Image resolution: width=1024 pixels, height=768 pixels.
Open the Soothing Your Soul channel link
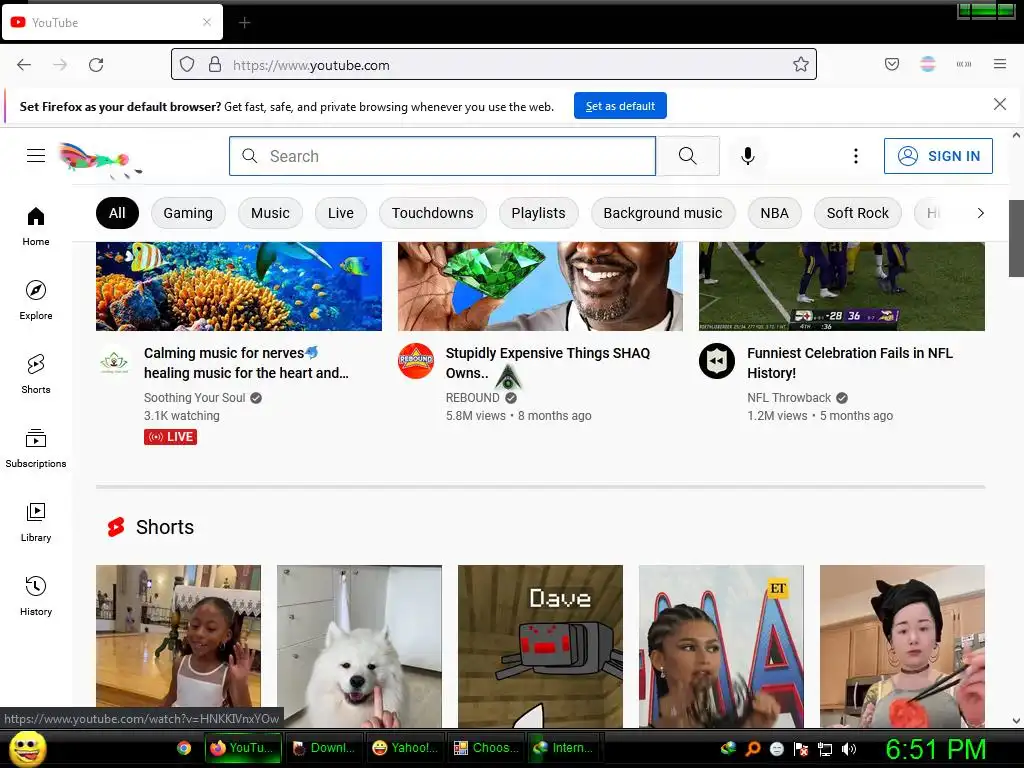pos(195,398)
